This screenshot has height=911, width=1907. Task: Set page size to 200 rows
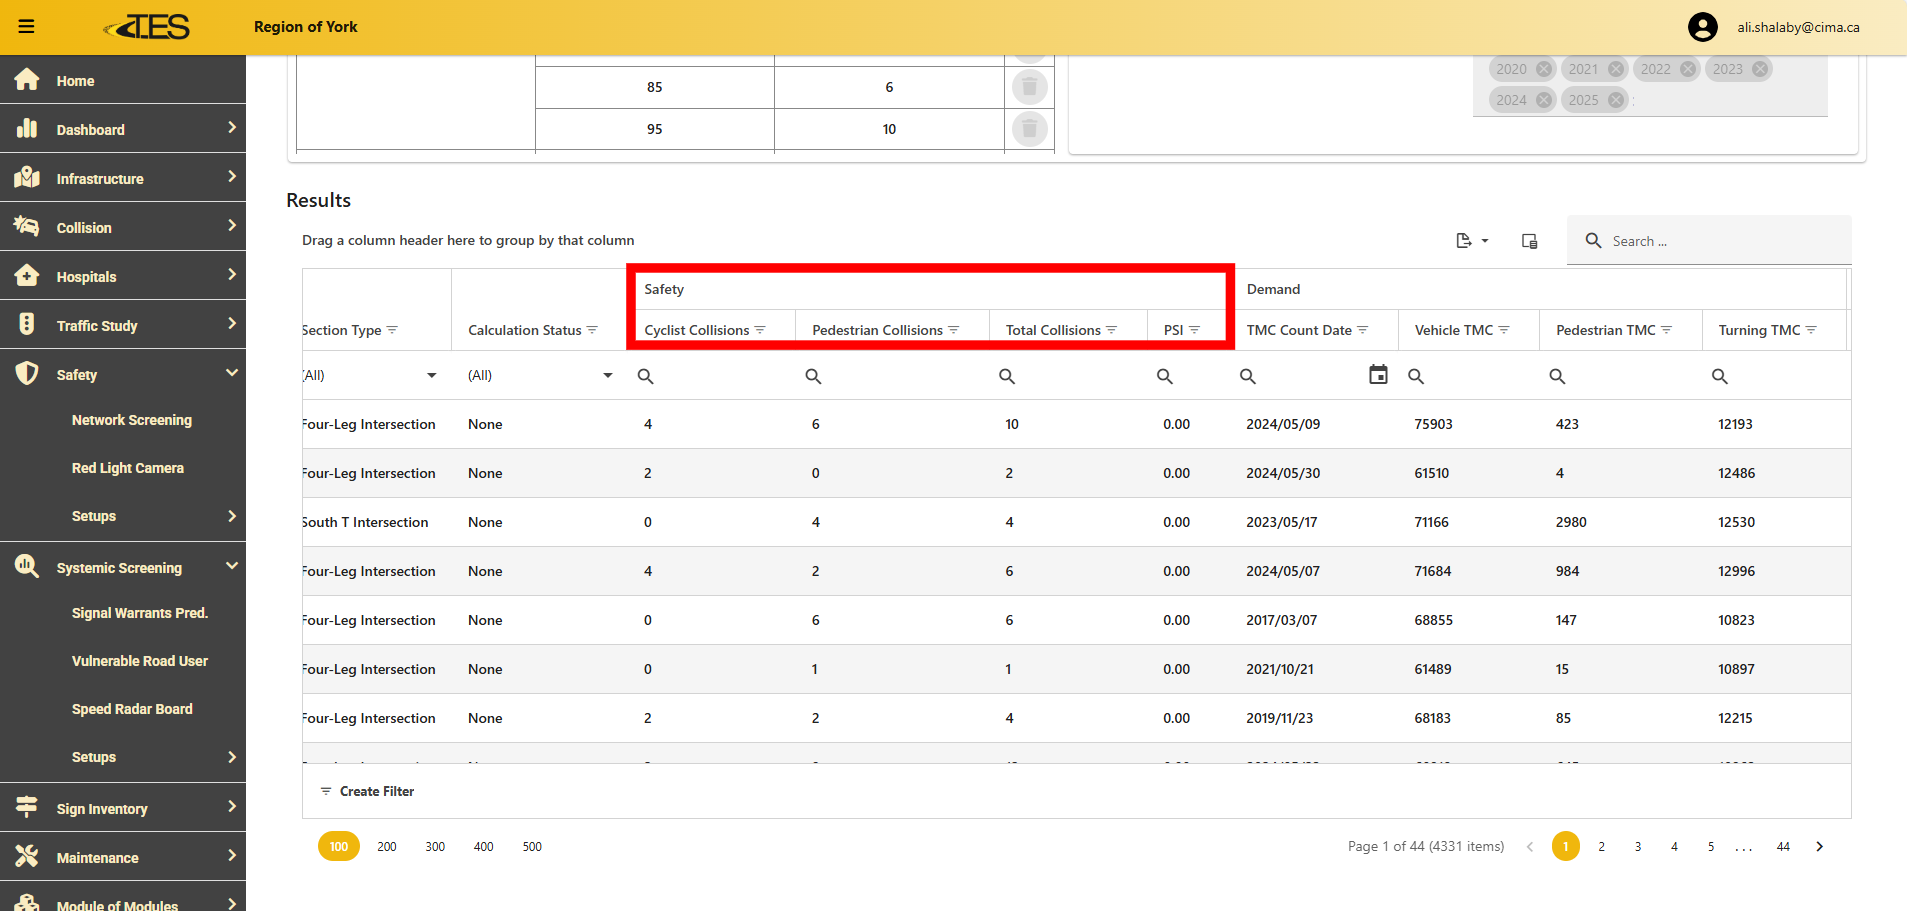(x=387, y=847)
